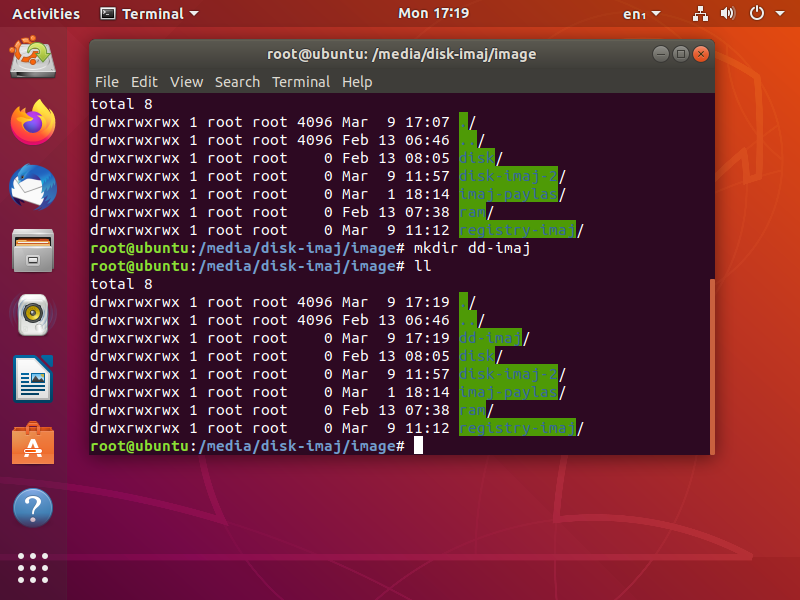The height and width of the screenshot is (600, 800).
Task: Open the Ubuntu installer dock icon
Action: tap(33, 57)
